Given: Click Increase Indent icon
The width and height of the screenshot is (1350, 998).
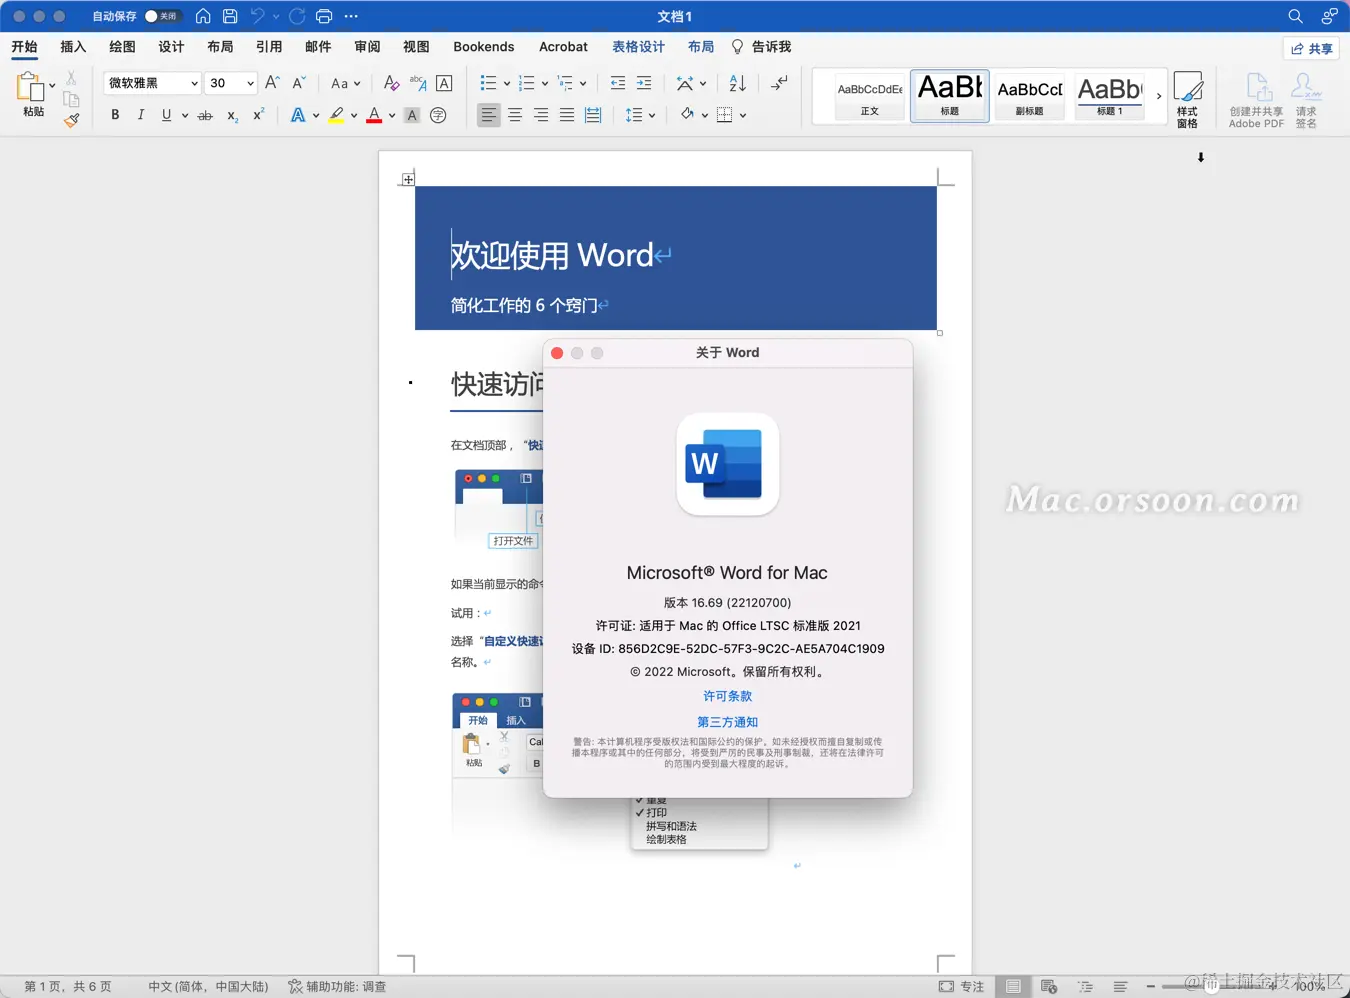Looking at the screenshot, I should click(x=644, y=83).
